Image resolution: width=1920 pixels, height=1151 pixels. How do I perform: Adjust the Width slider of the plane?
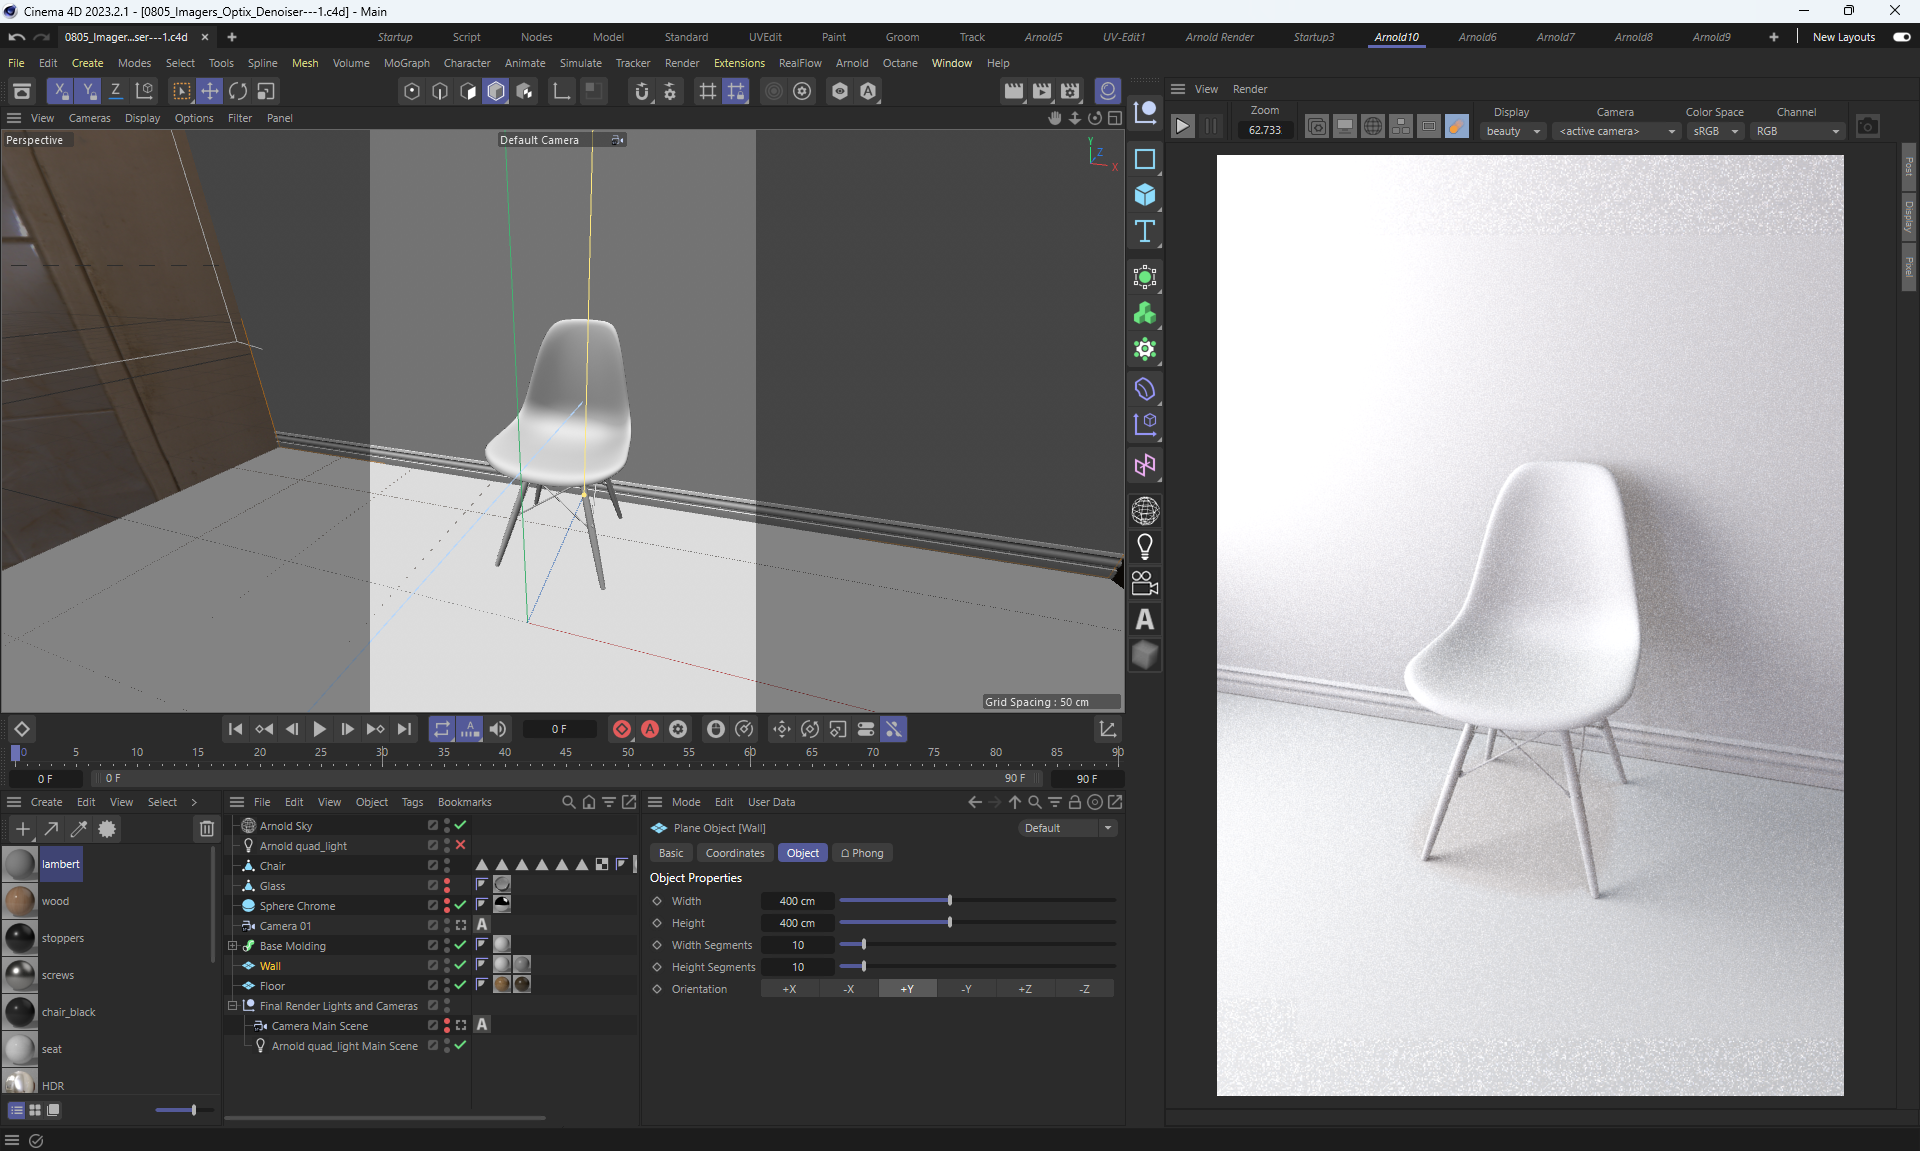point(949,901)
